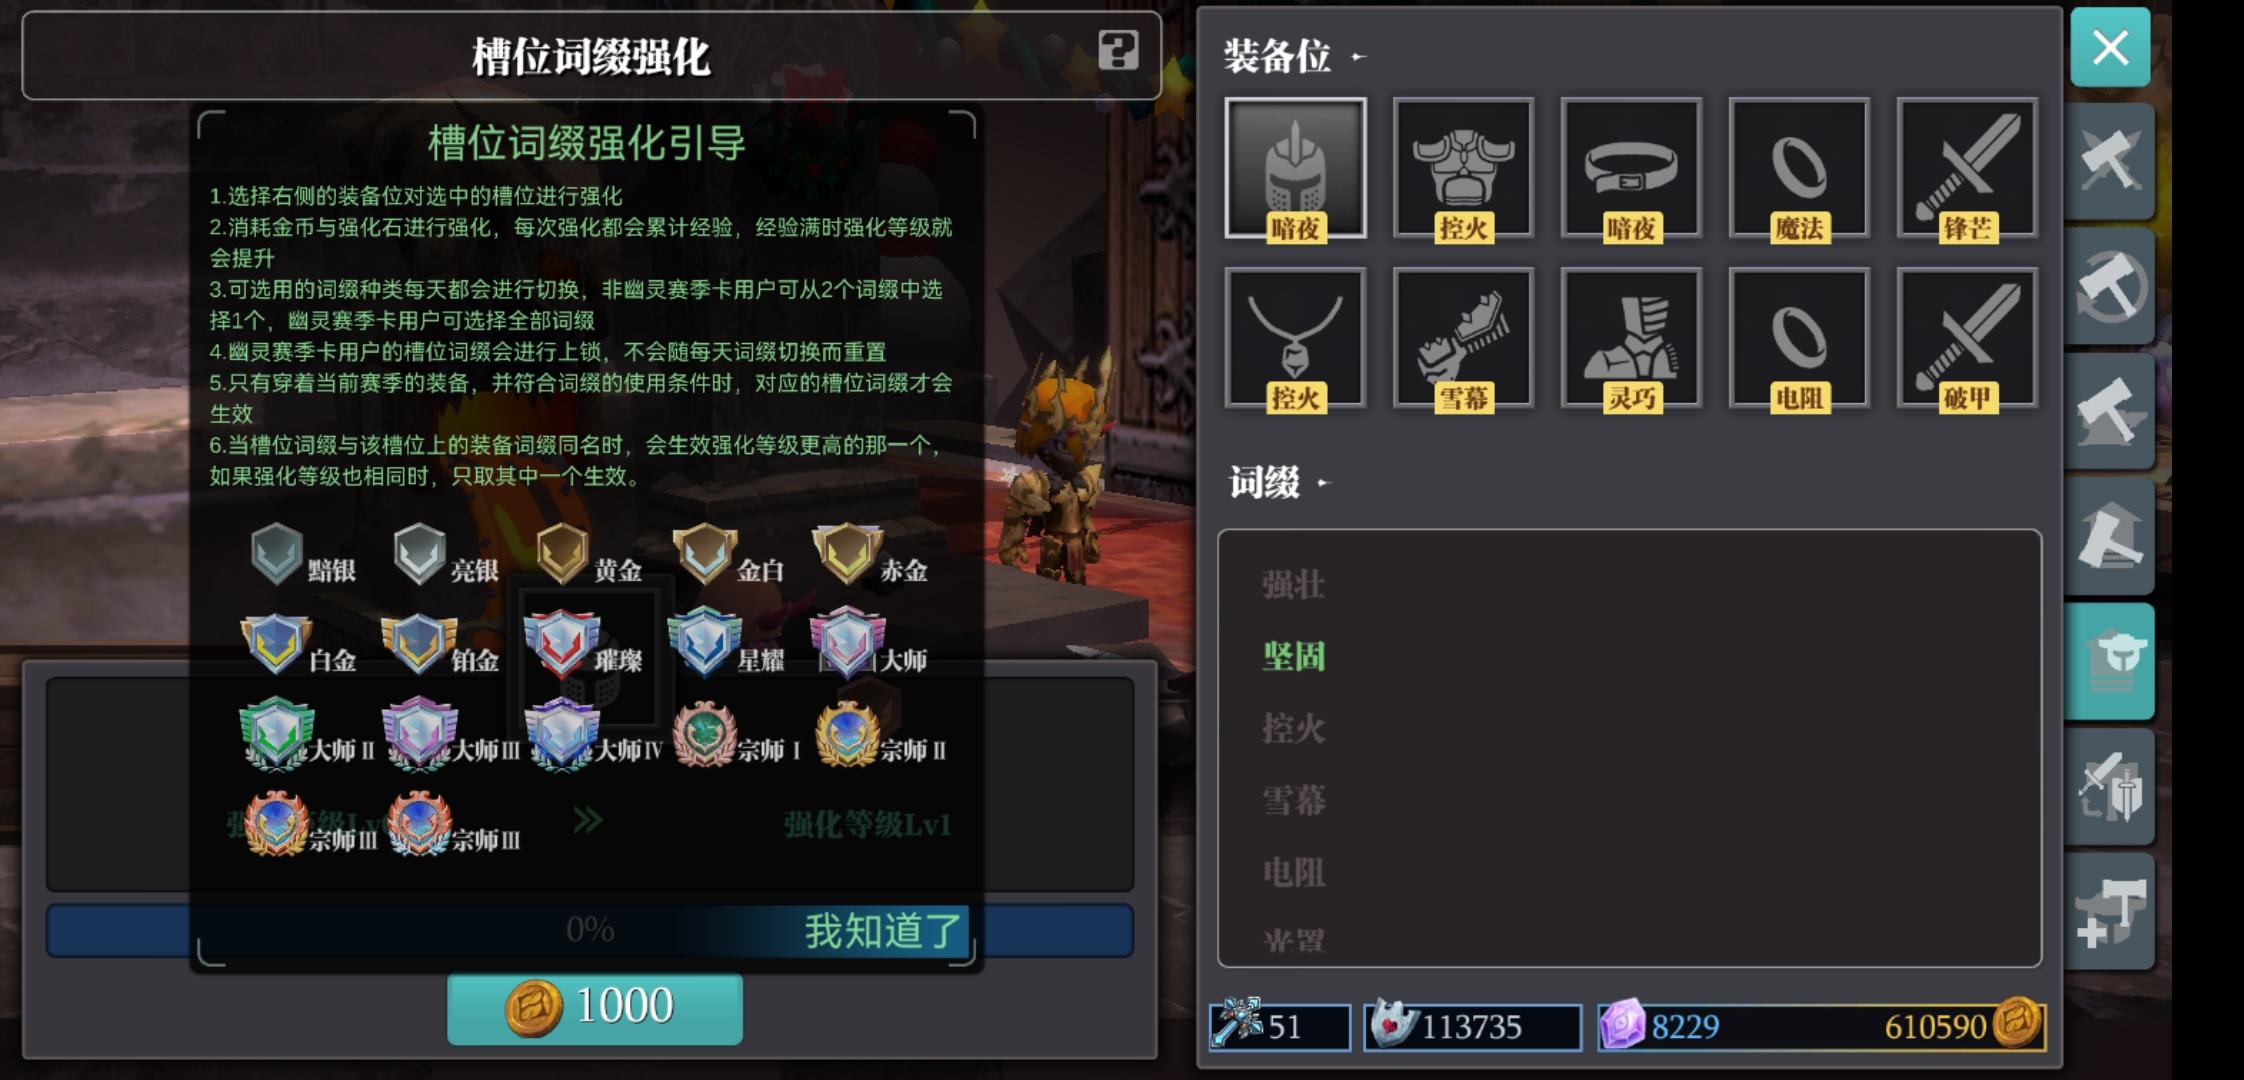Image resolution: width=2244 pixels, height=1080 pixels.
Task: Select the 坚固 affix in list
Action: click(x=1293, y=657)
